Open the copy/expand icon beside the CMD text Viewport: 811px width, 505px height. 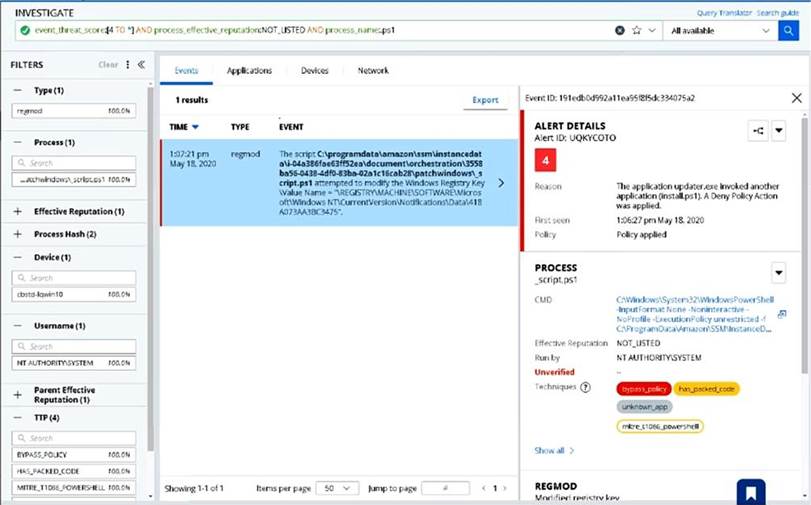click(781, 314)
